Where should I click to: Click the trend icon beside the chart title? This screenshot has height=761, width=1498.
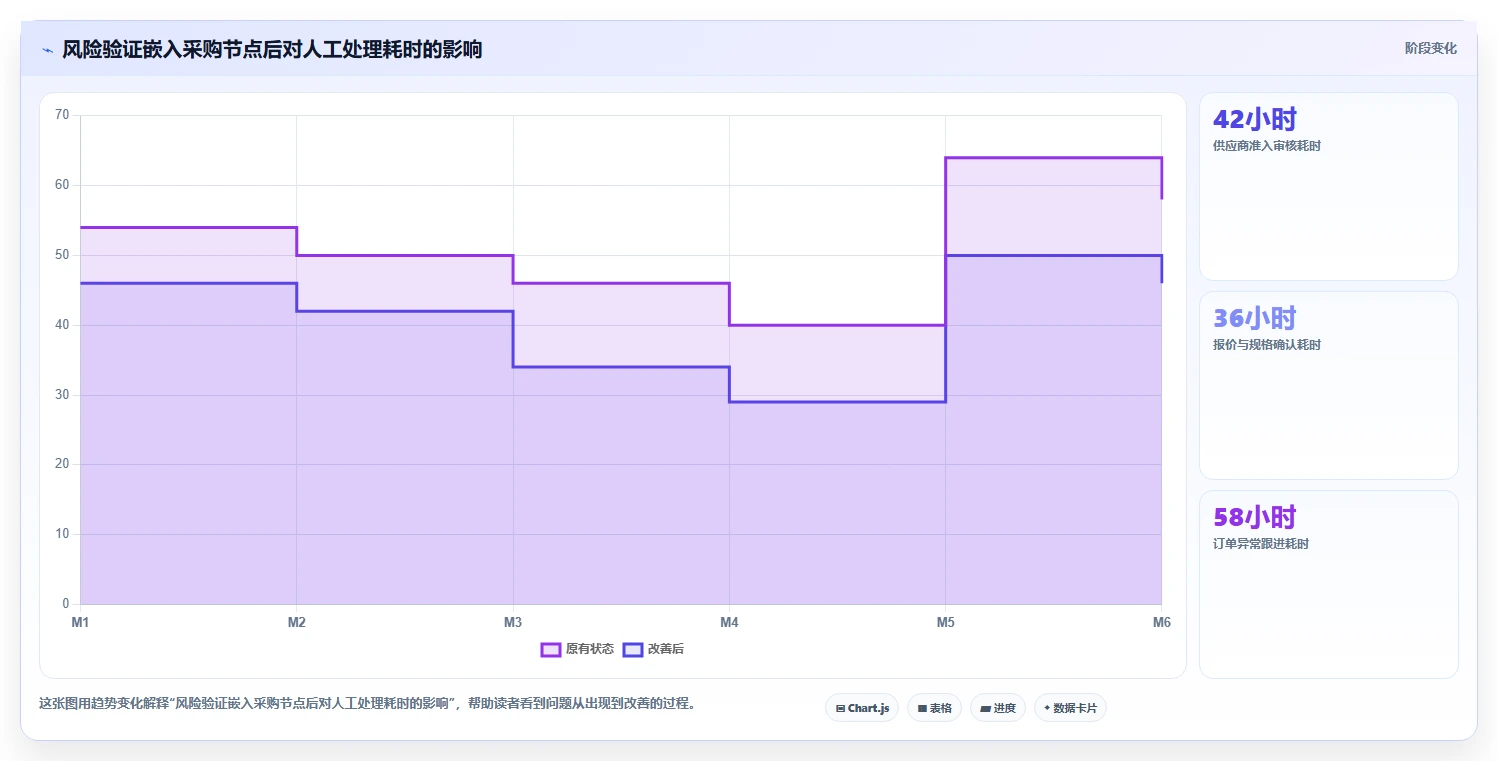pos(47,50)
